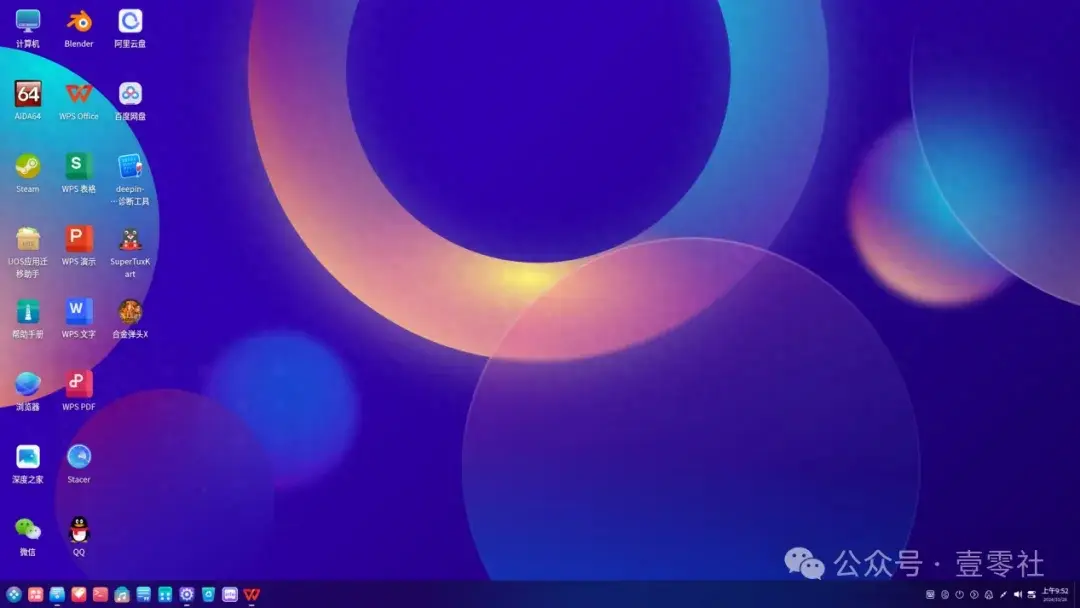Open the 浏览器 desktop icon

coord(28,391)
